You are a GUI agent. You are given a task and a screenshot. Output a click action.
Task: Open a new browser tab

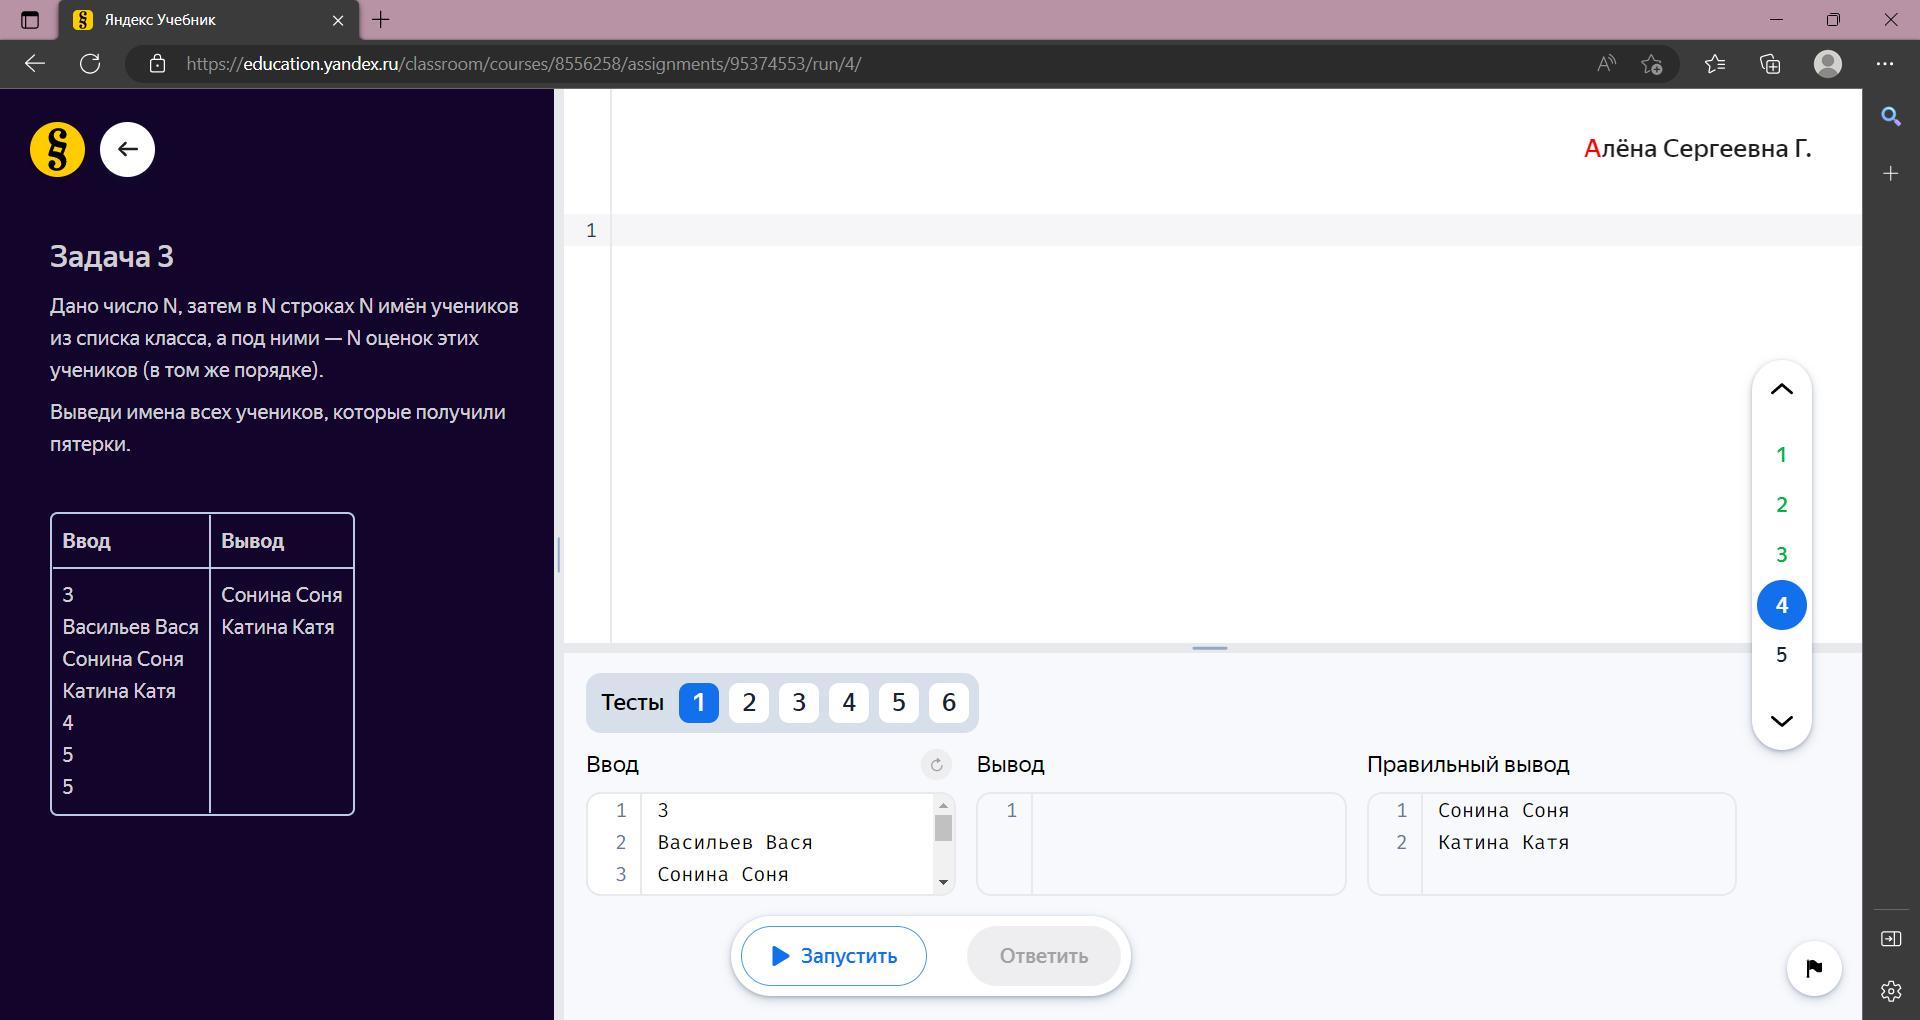tap(381, 20)
